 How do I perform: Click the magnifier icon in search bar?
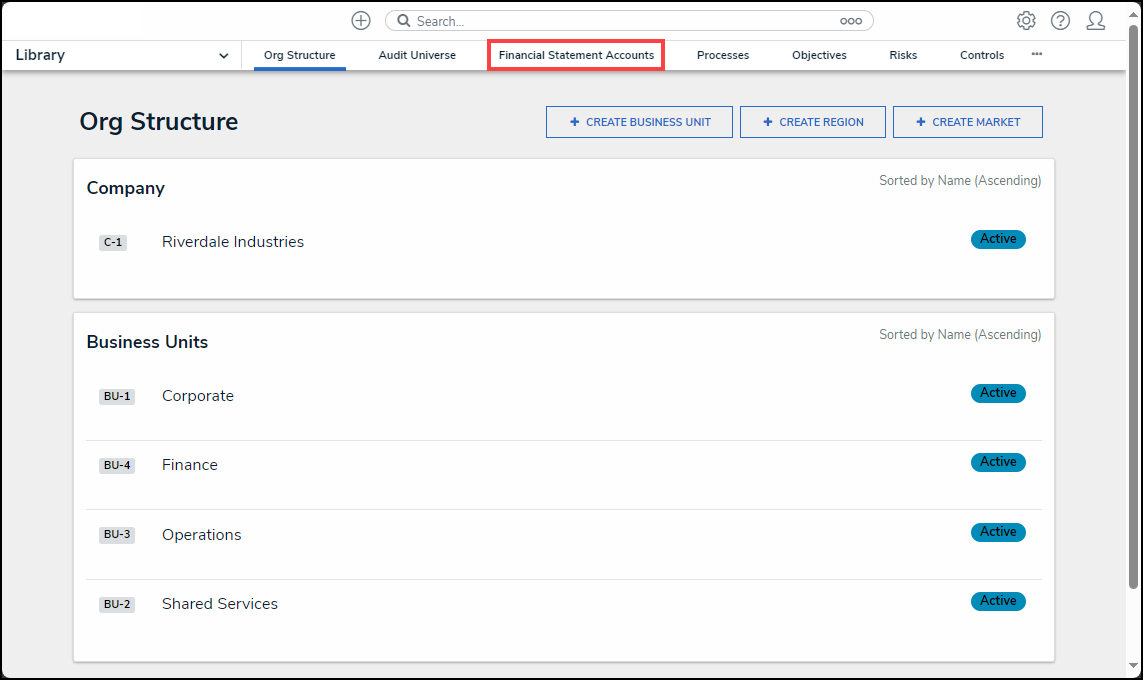pyautogui.click(x=404, y=21)
